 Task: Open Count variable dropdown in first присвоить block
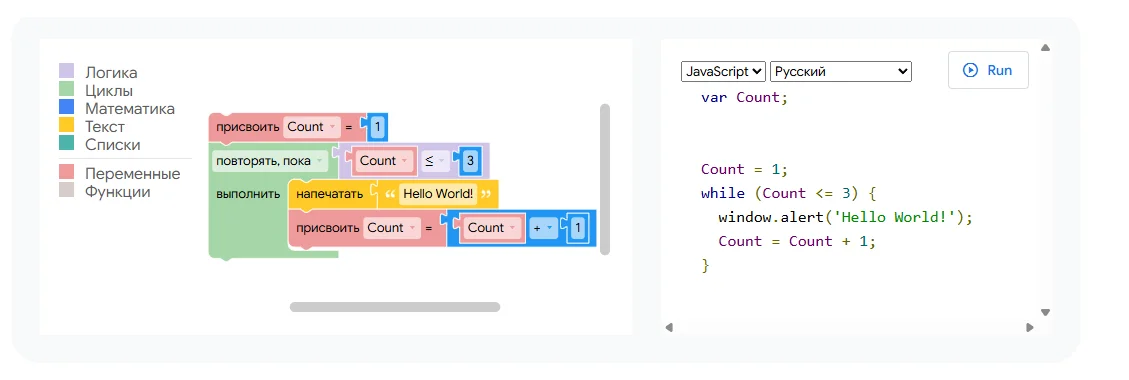[311, 127]
